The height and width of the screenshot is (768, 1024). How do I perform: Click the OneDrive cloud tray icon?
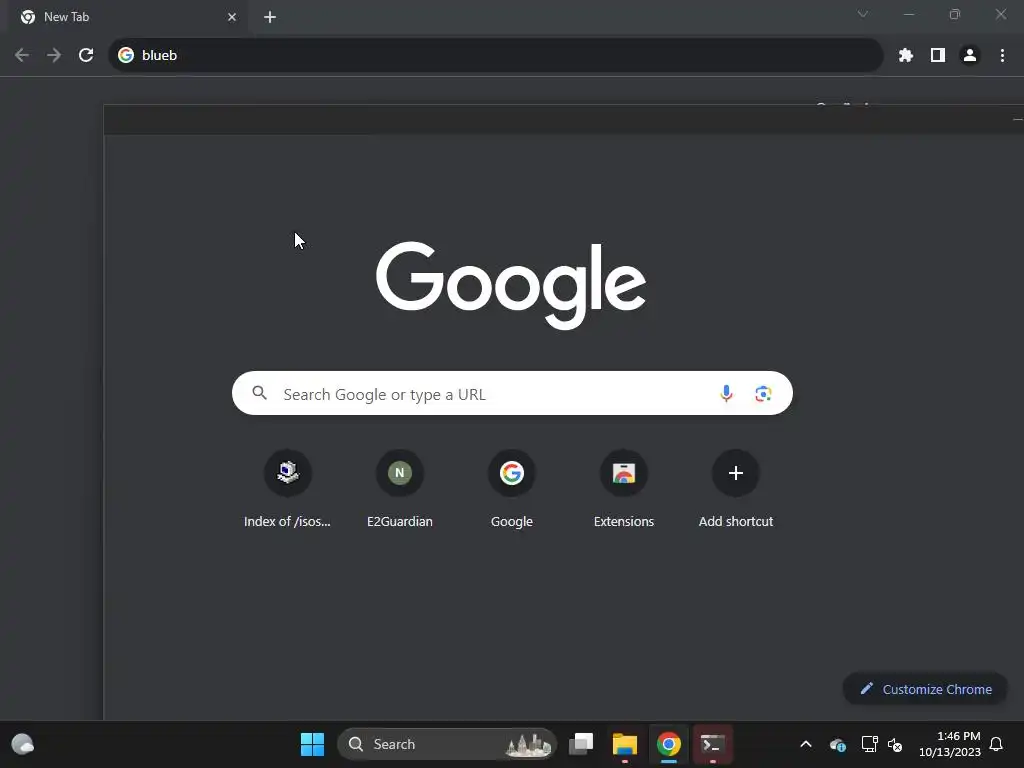pyautogui.click(x=837, y=744)
